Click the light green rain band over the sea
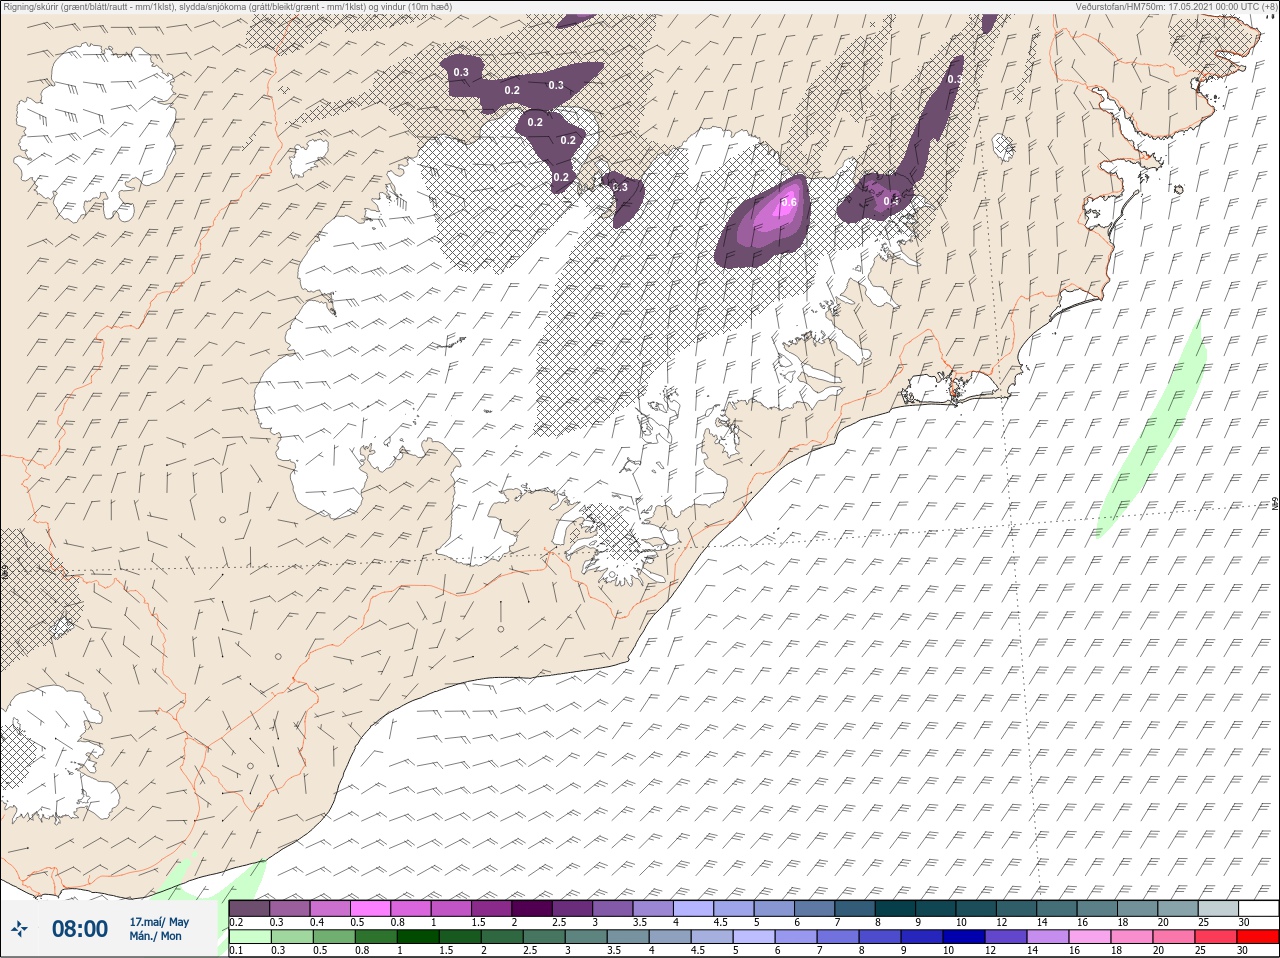Image resolution: width=1280 pixels, height=958 pixels. point(1153,430)
